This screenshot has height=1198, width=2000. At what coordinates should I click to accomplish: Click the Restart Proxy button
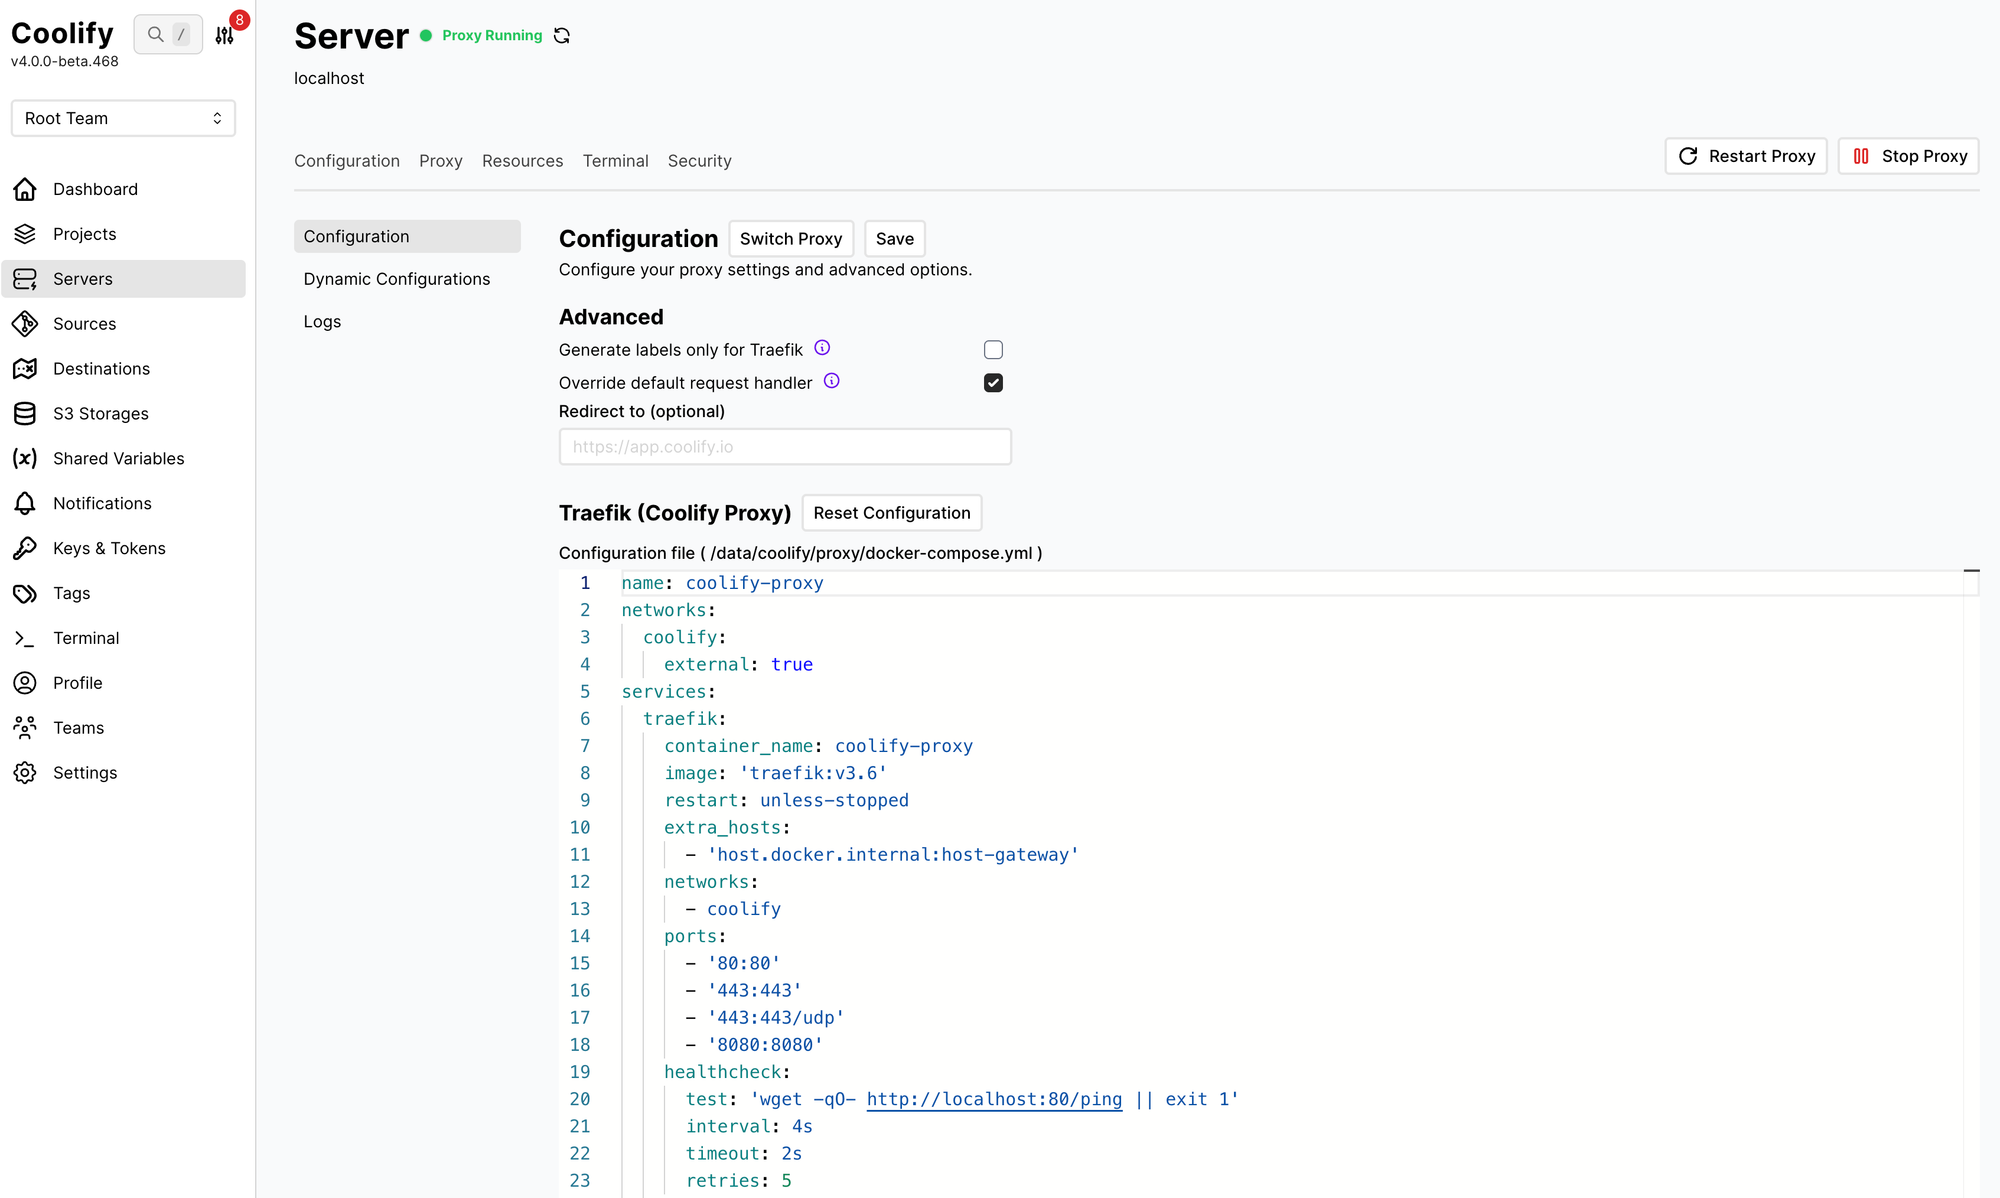pos(1745,156)
